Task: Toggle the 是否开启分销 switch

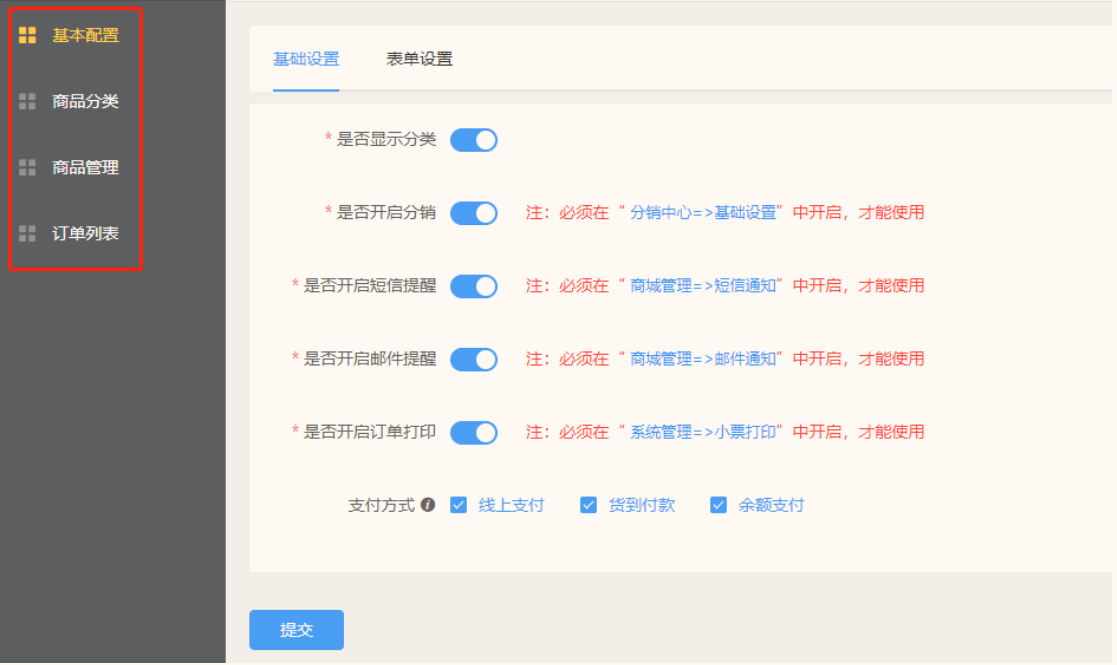Action: point(473,213)
